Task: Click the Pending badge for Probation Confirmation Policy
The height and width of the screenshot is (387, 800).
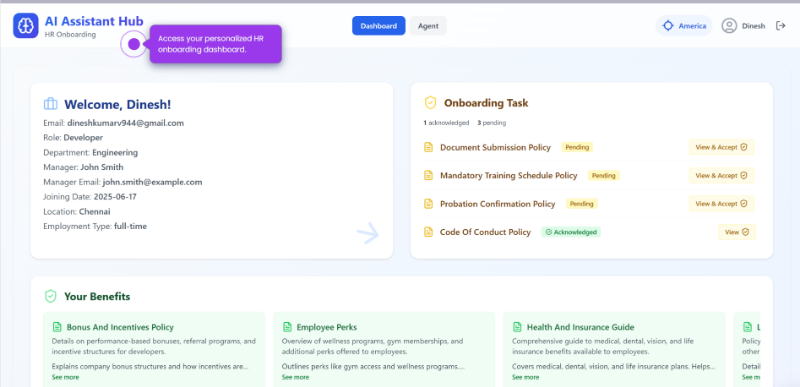Action: pyautogui.click(x=582, y=203)
